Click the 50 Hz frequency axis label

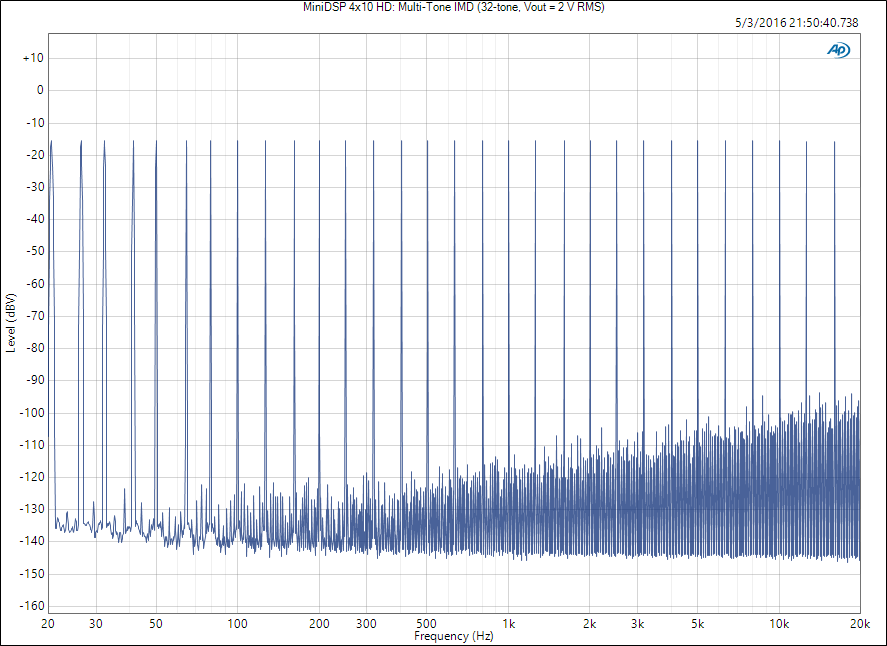(x=156, y=623)
